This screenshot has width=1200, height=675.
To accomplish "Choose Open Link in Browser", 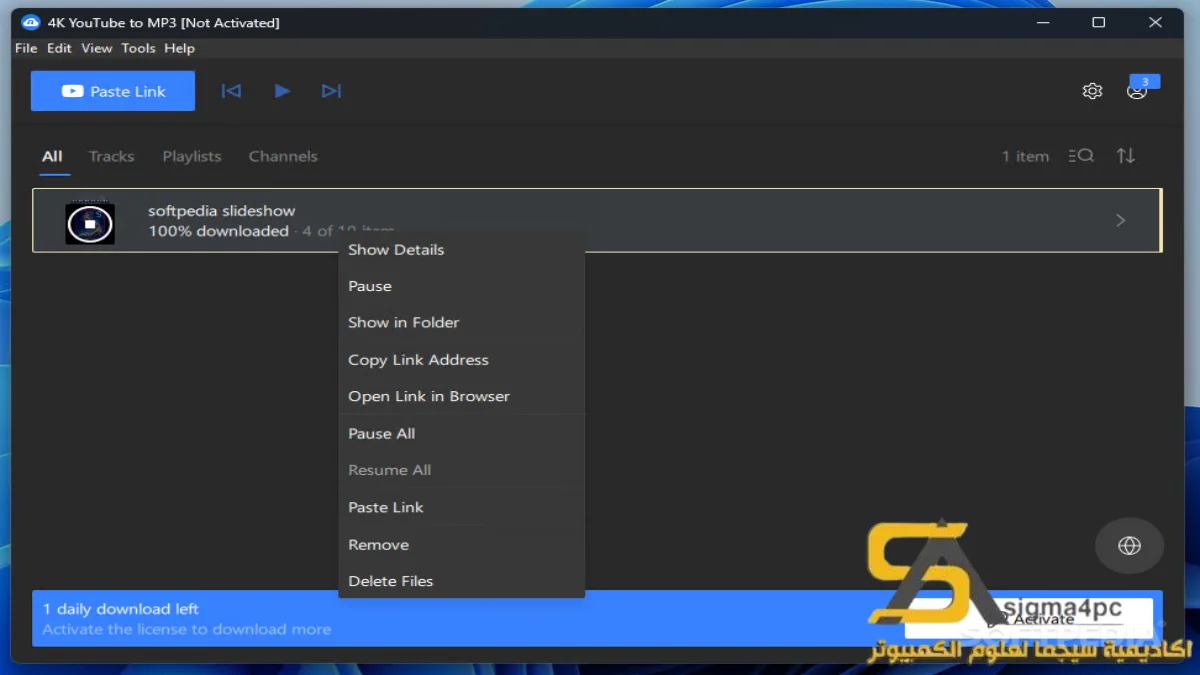I will click(x=461, y=396).
